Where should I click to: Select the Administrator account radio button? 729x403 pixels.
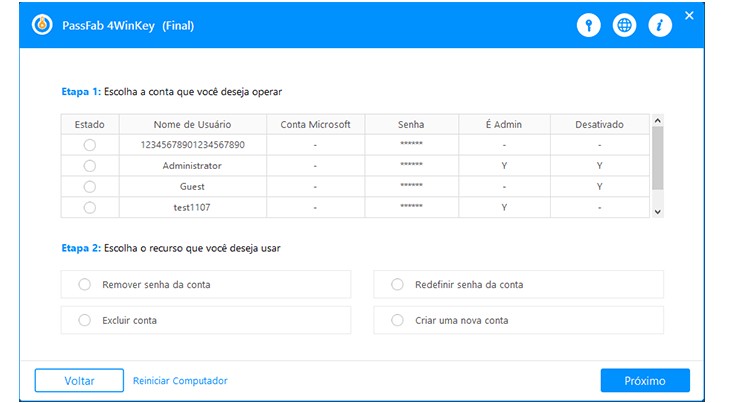(90, 166)
